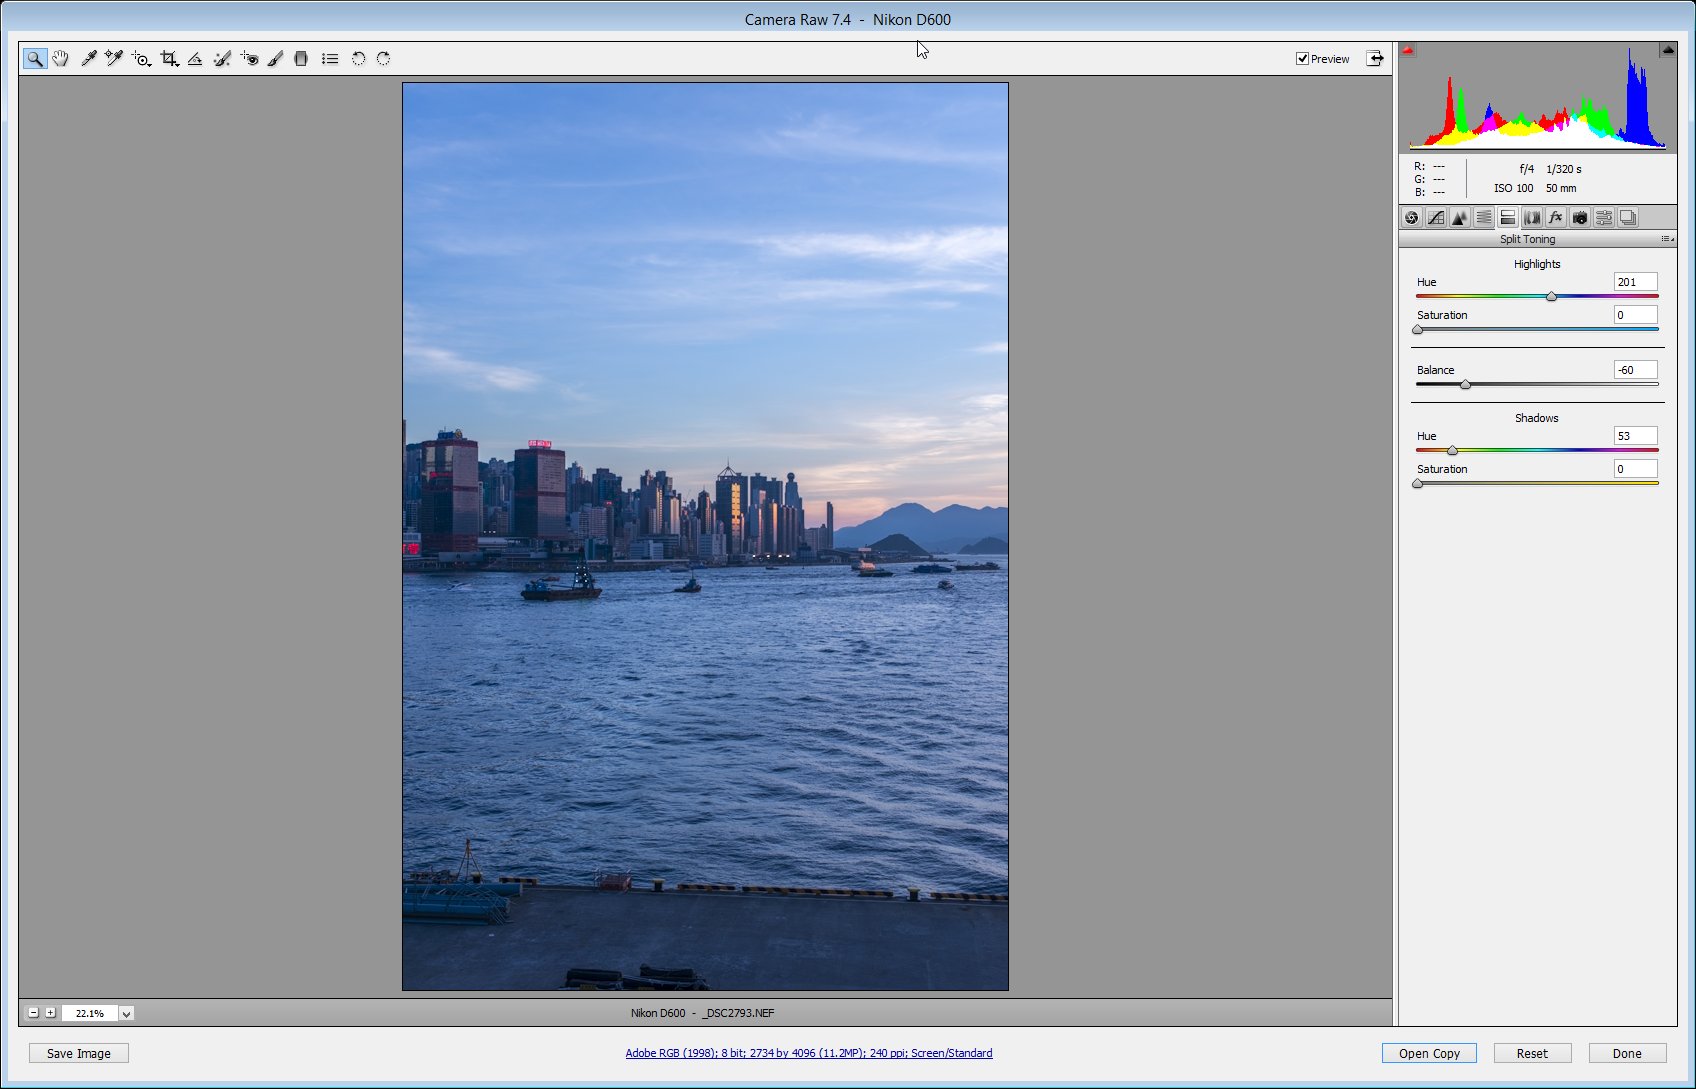Click the Highlights Hue input field
1696x1089 pixels.
point(1635,282)
